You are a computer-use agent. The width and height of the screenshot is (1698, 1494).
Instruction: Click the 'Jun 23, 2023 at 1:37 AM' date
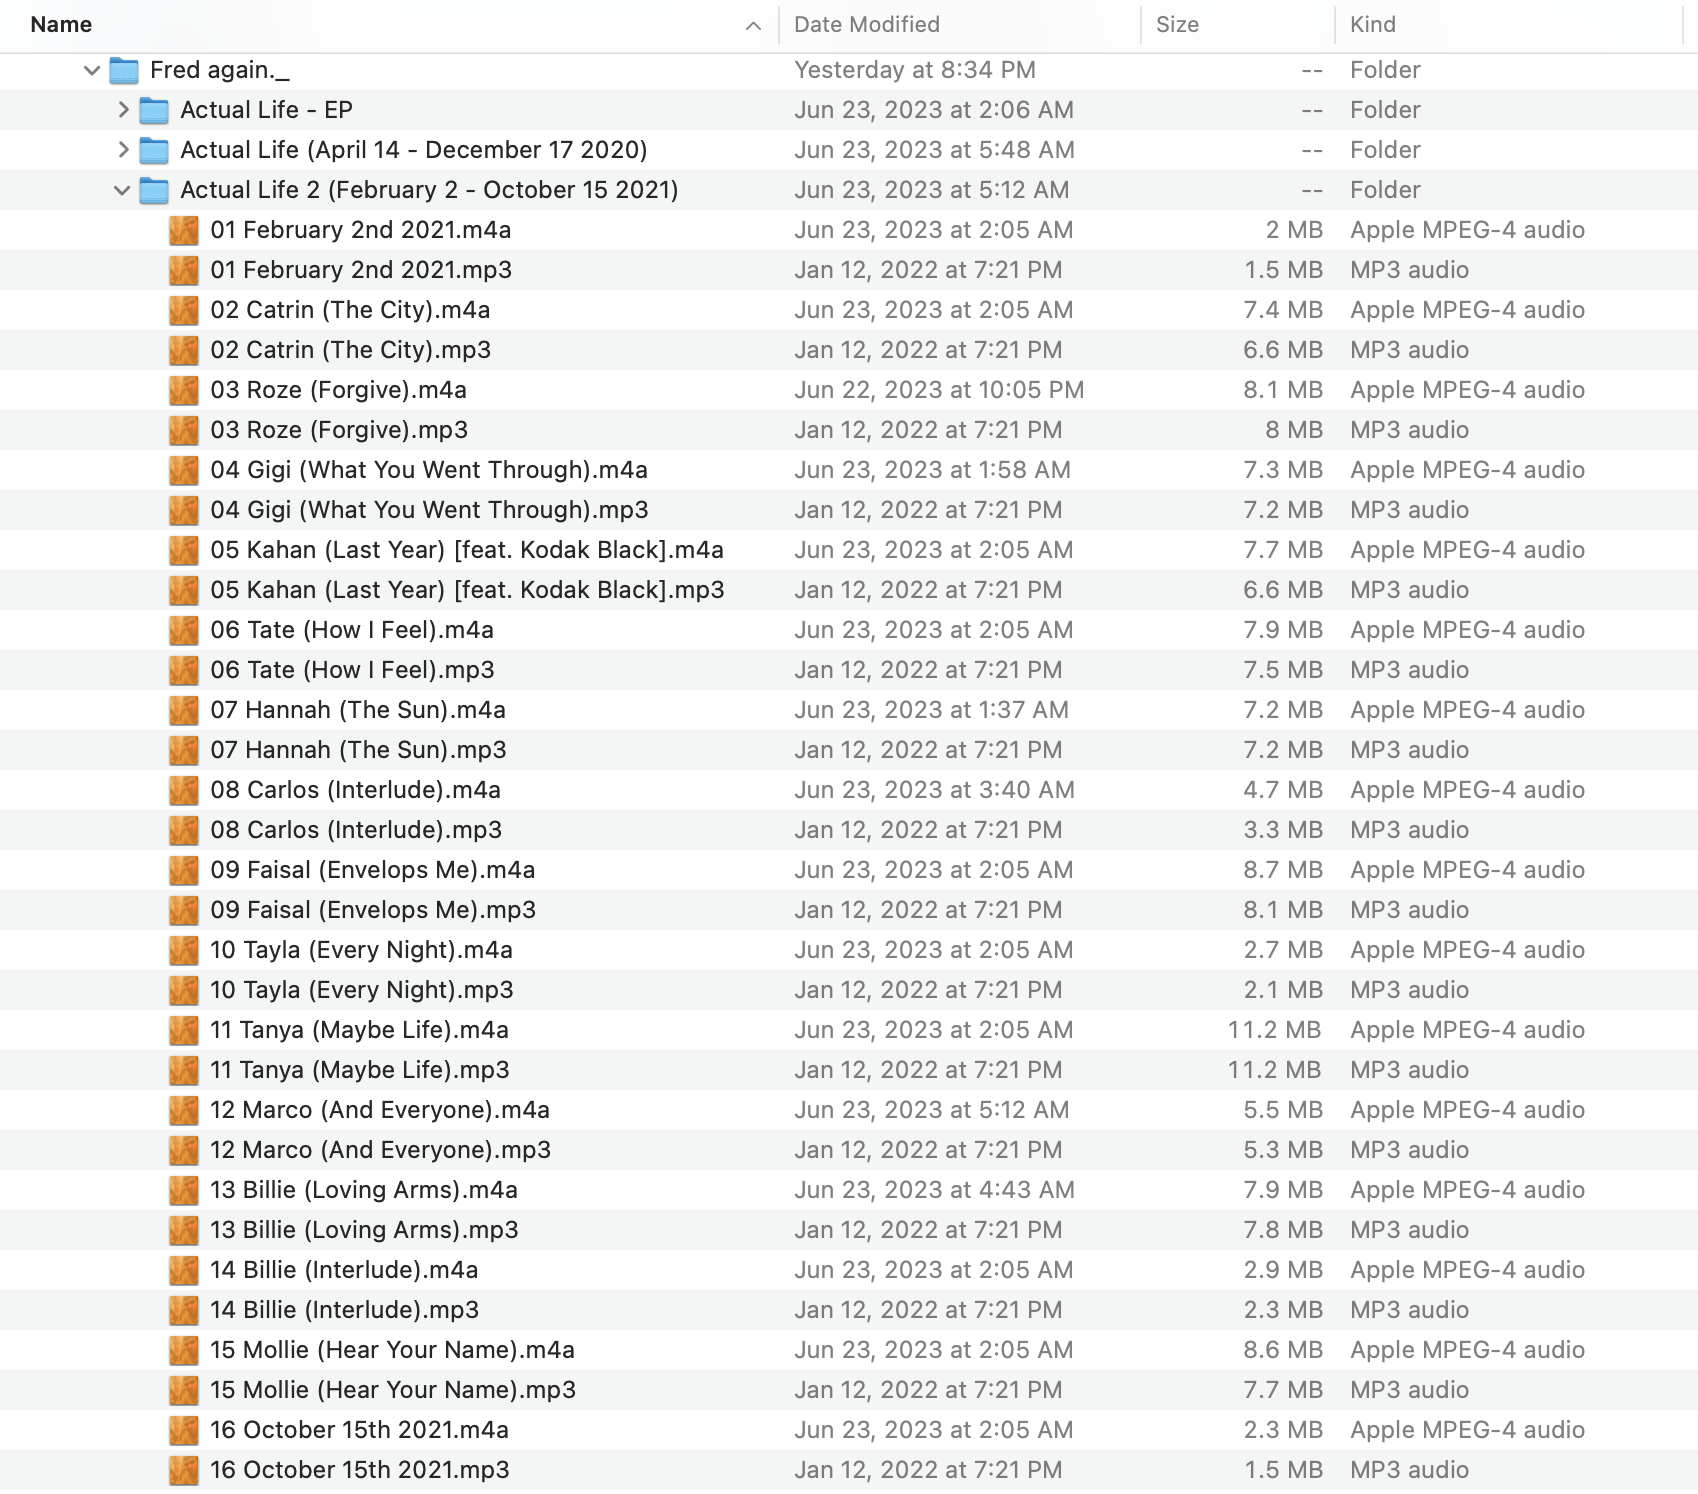coord(931,710)
